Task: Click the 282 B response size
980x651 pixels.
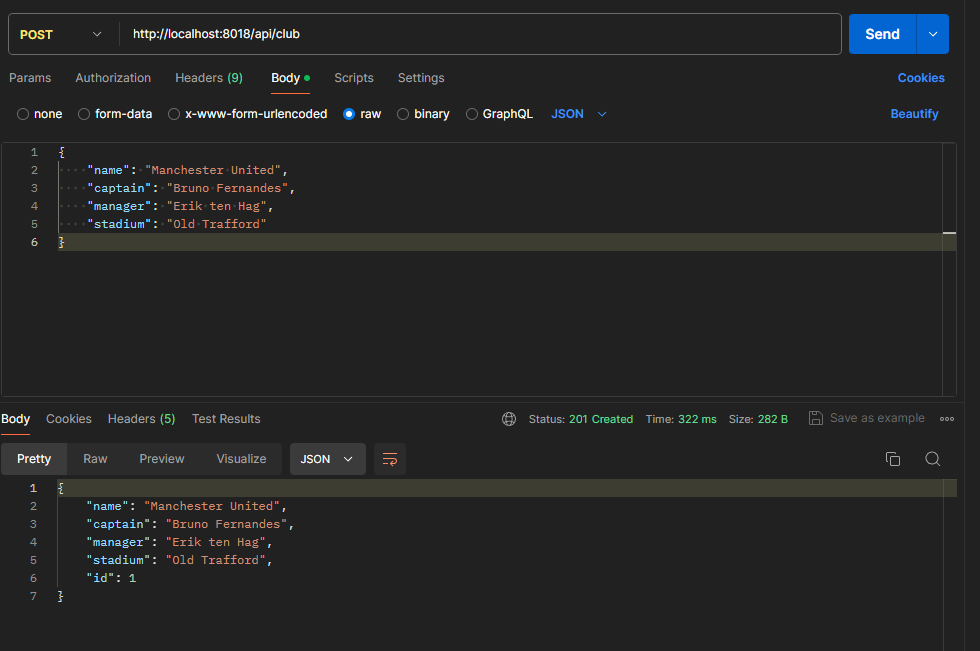Action: 772,419
